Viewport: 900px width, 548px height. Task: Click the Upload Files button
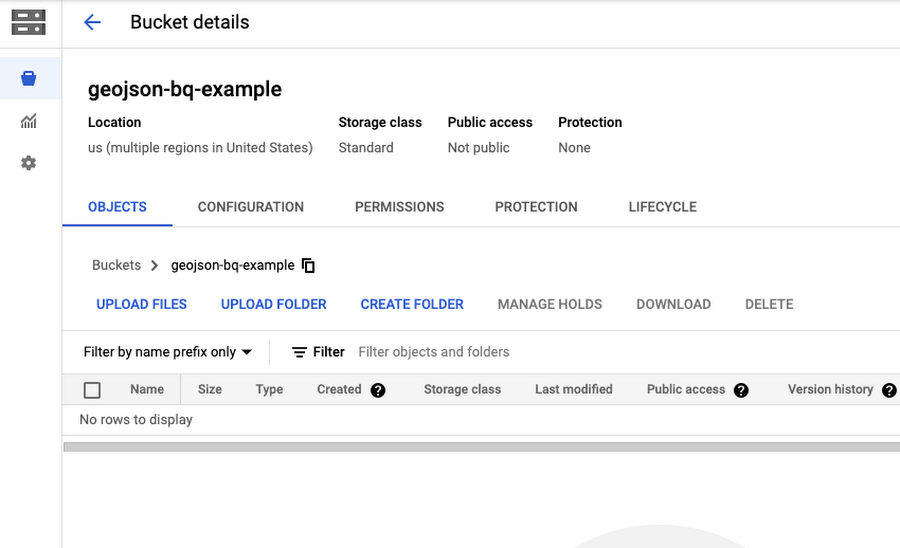142,304
